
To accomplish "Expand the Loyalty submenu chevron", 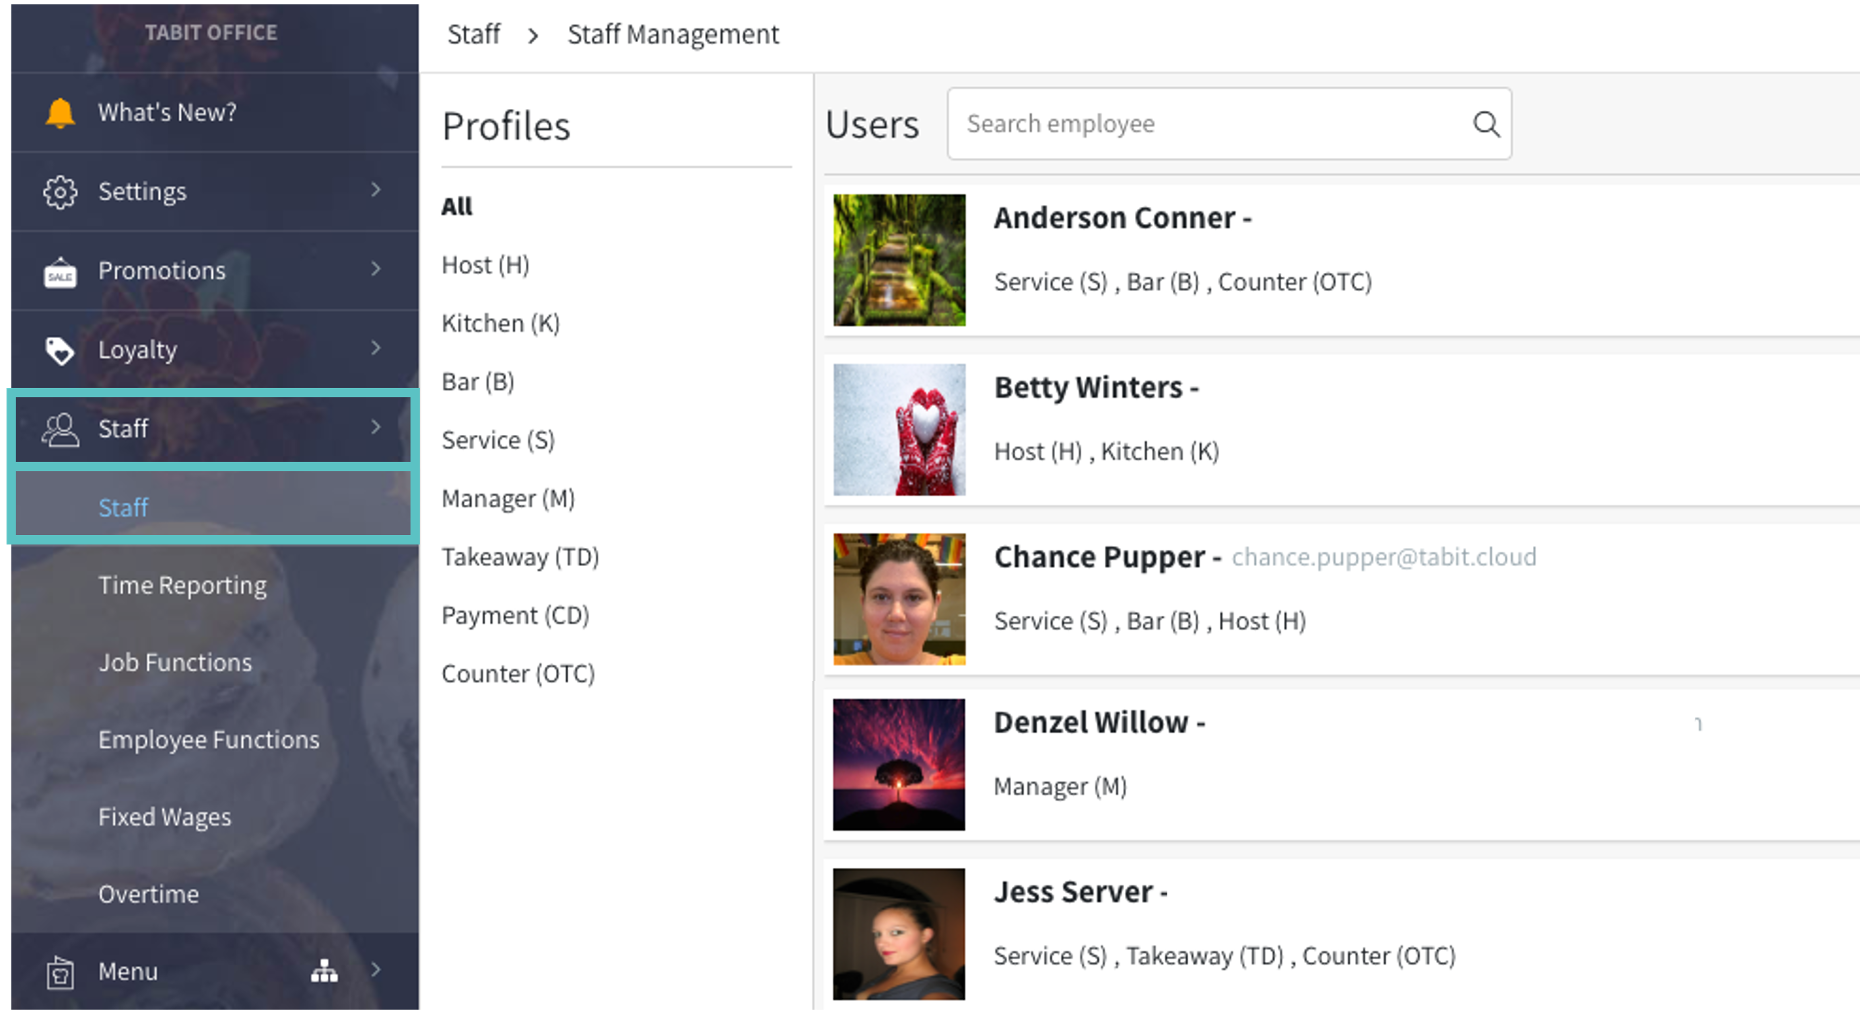I will click(376, 348).
